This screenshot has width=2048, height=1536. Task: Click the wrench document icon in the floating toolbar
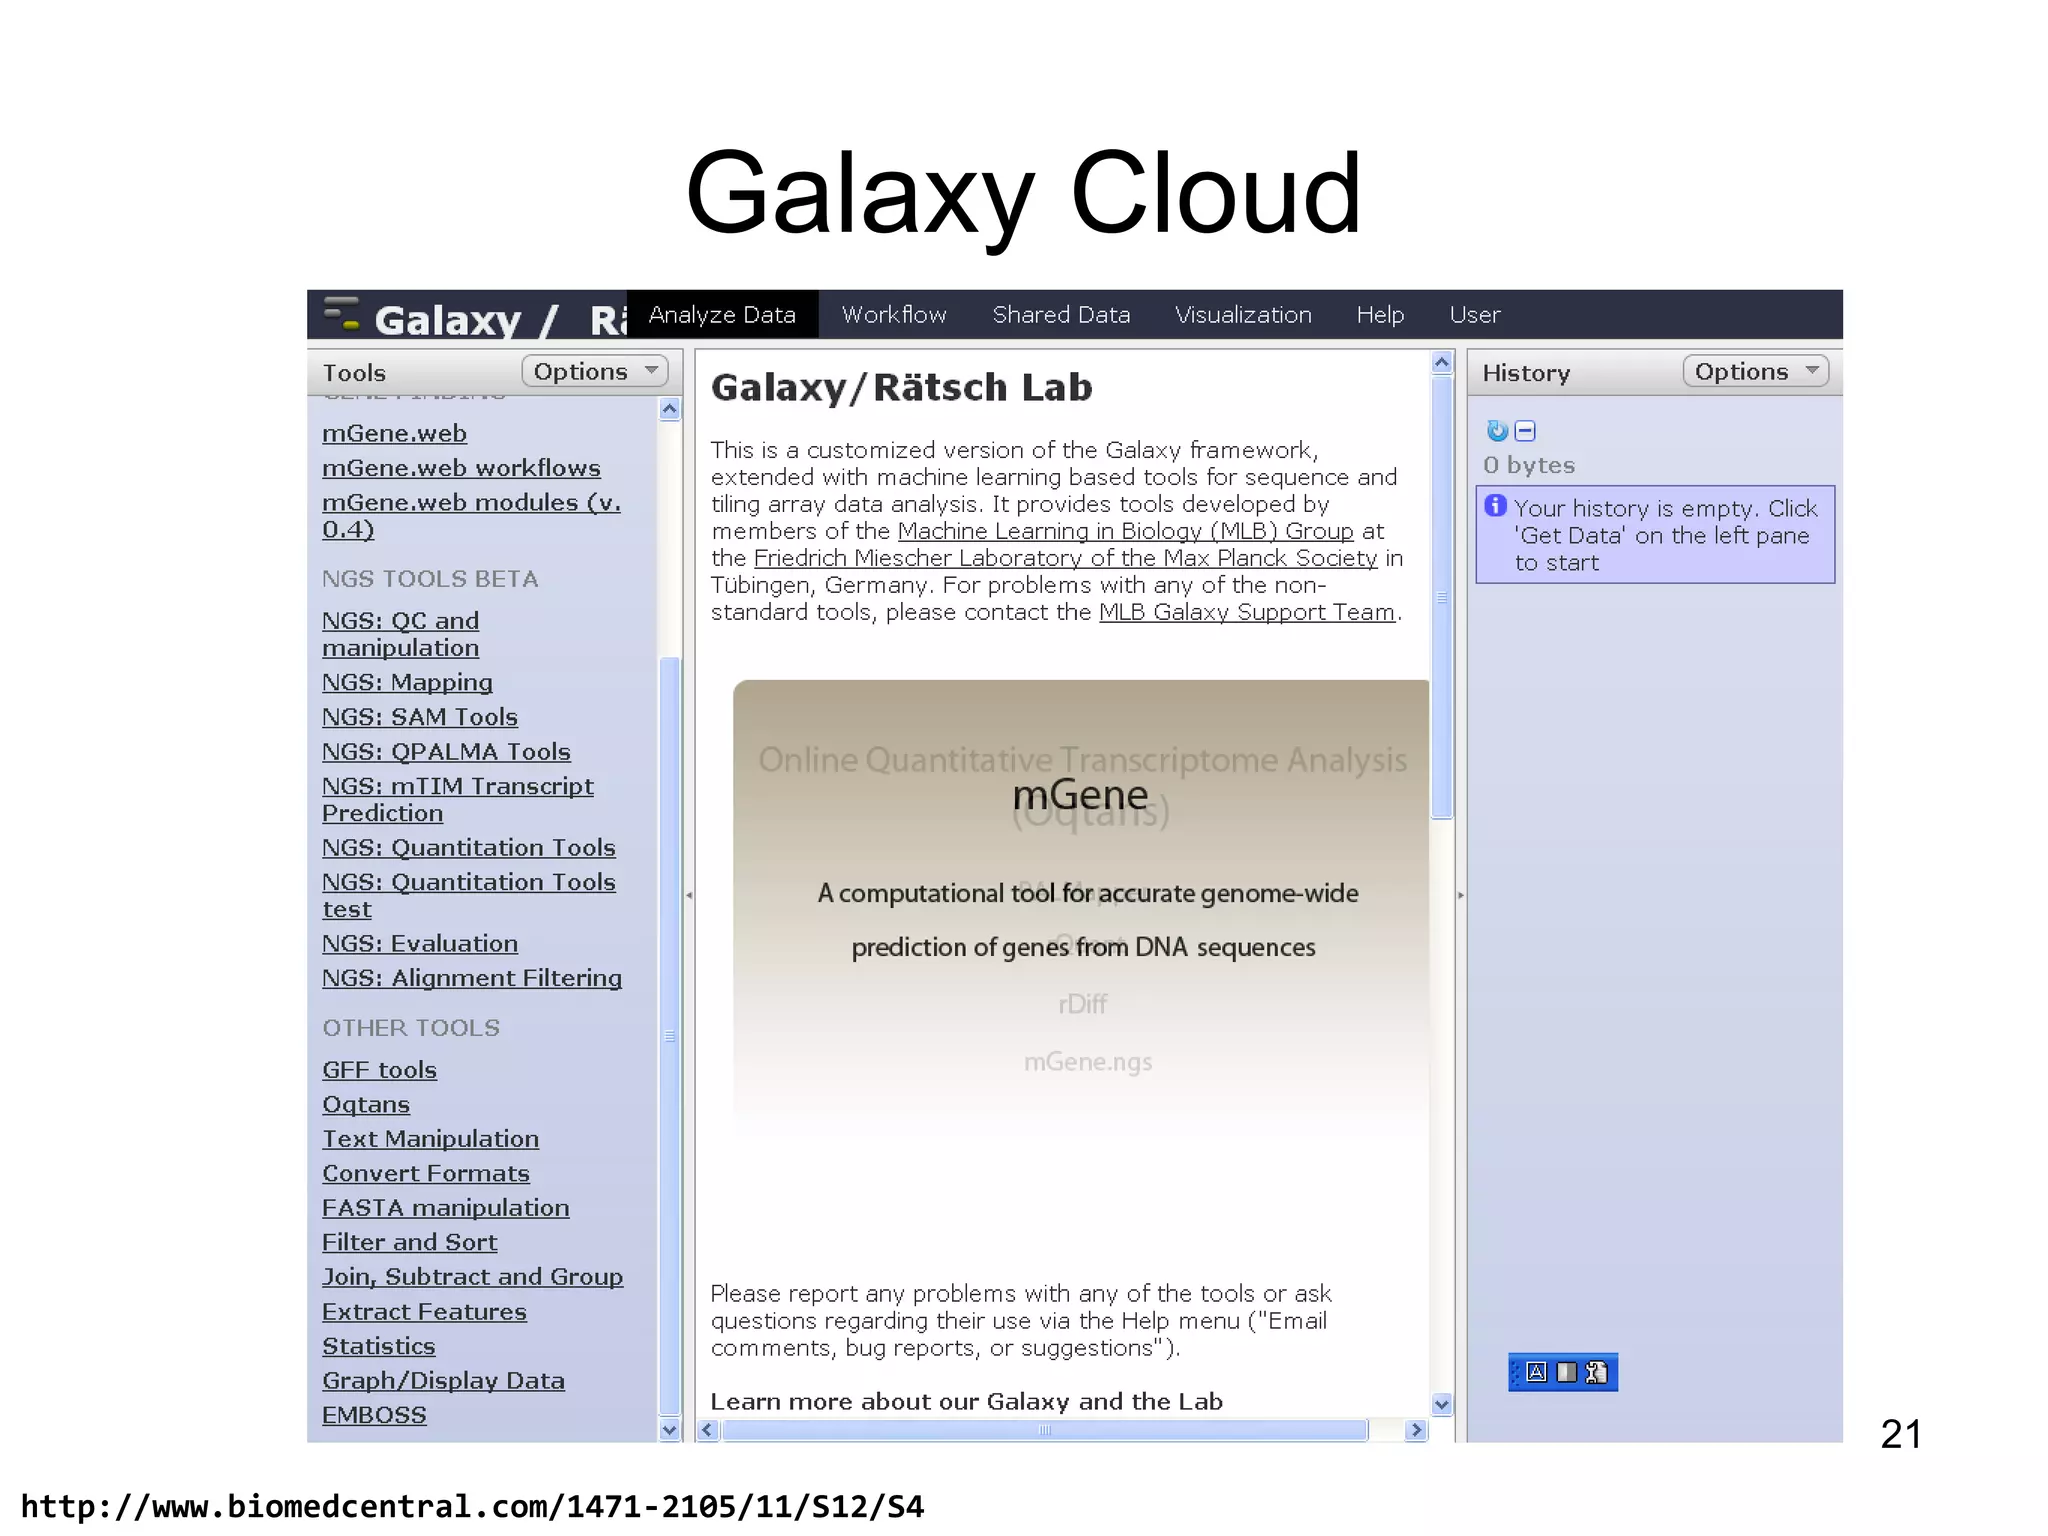coord(1596,1372)
